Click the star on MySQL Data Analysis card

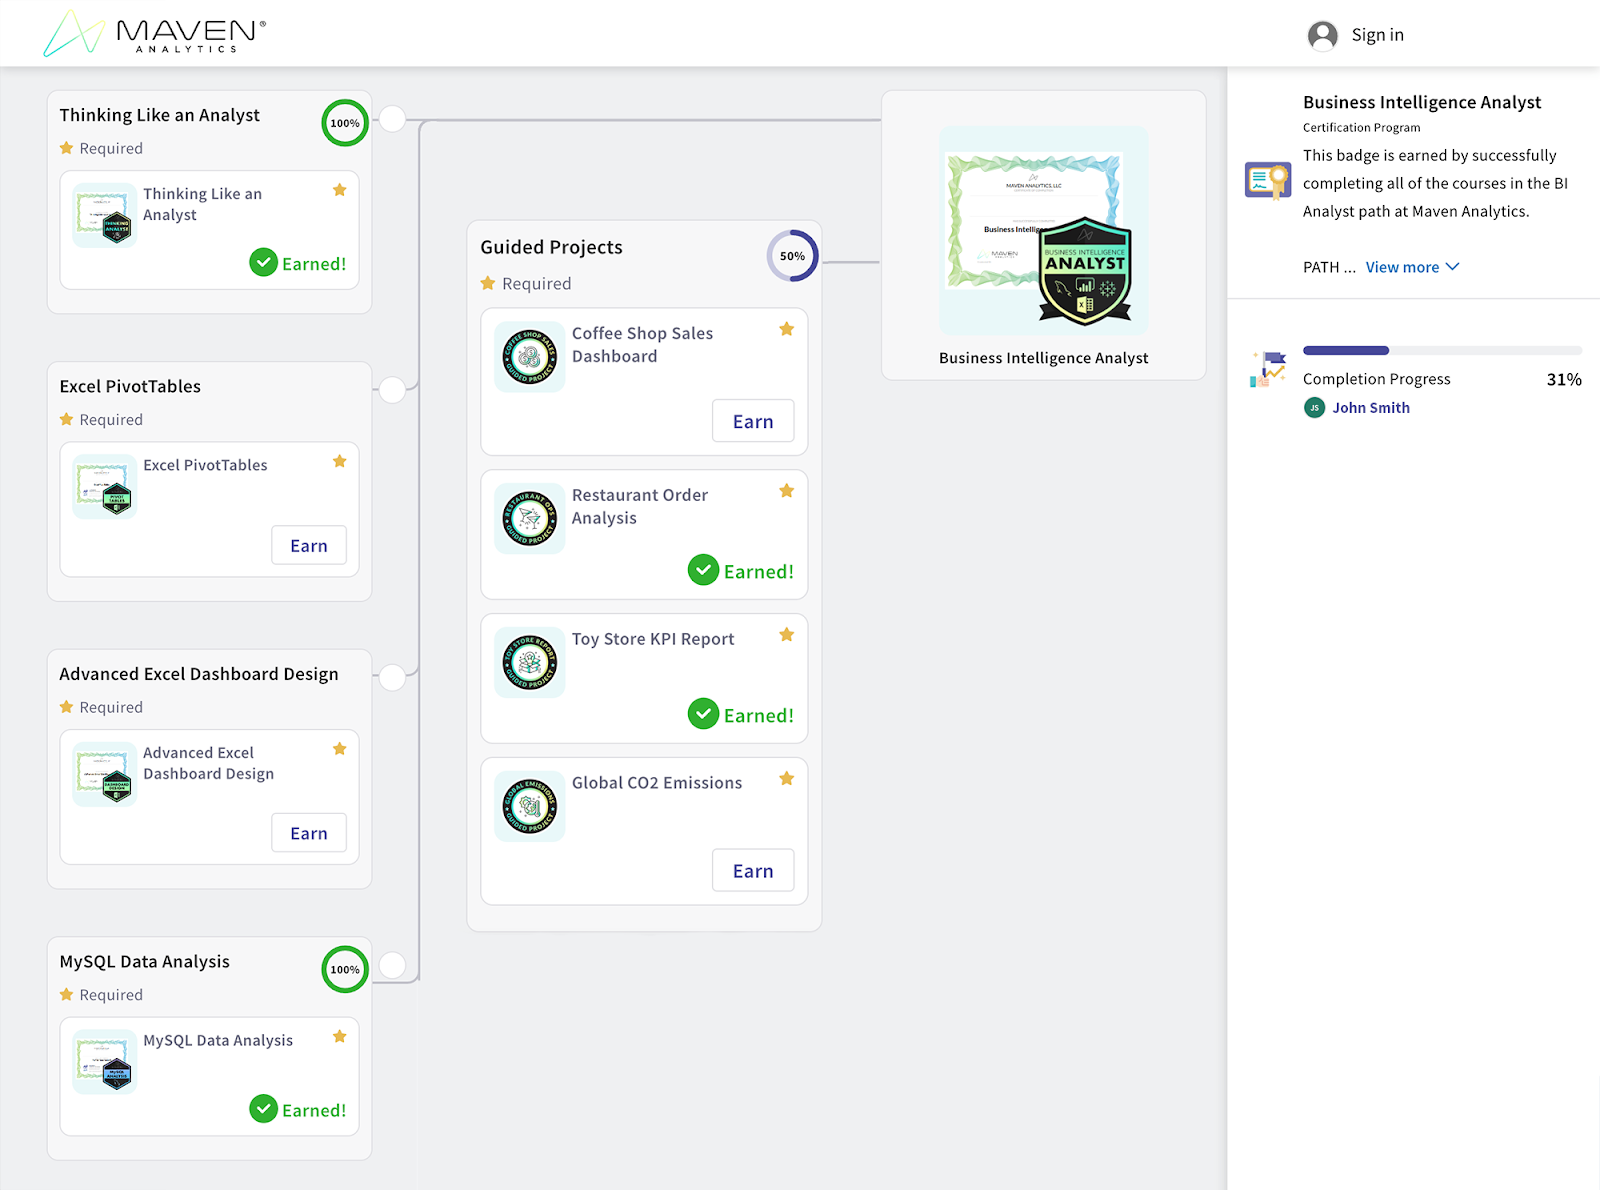pos(340,1036)
